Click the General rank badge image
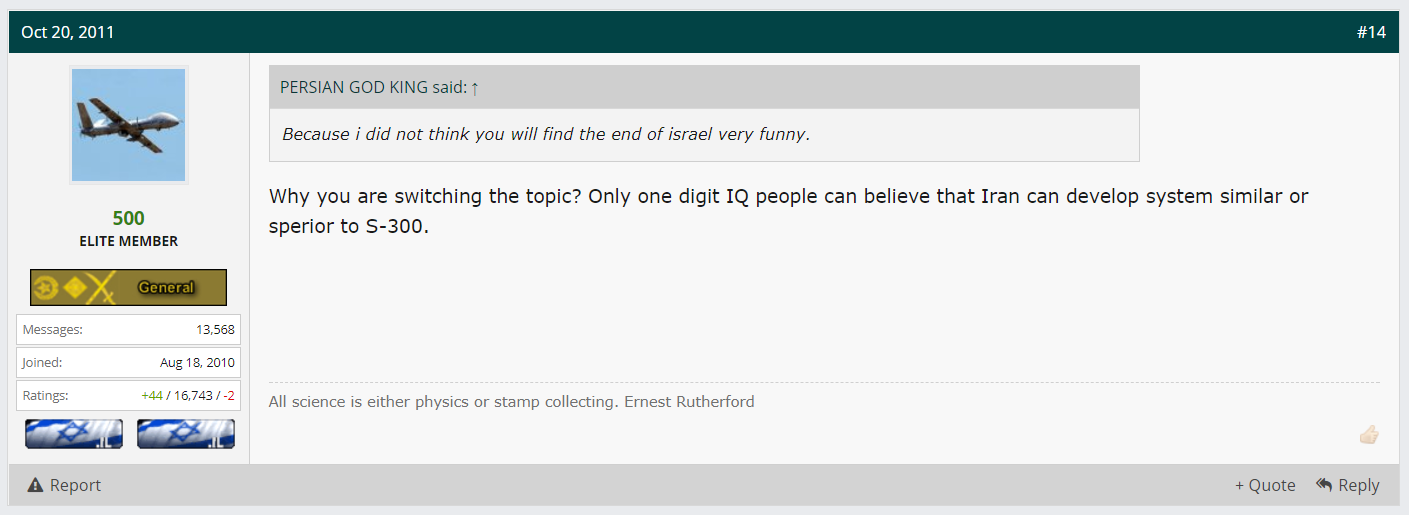Viewport: 1409px width, 515px height. pyautogui.click(x=128, y=287)
